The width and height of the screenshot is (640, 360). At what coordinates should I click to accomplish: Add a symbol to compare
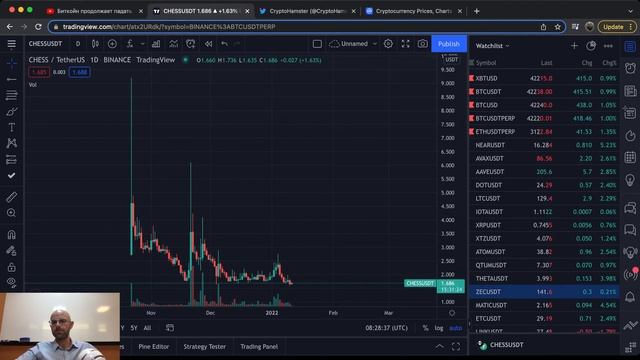pyautogui.click(x=112, y=44)
